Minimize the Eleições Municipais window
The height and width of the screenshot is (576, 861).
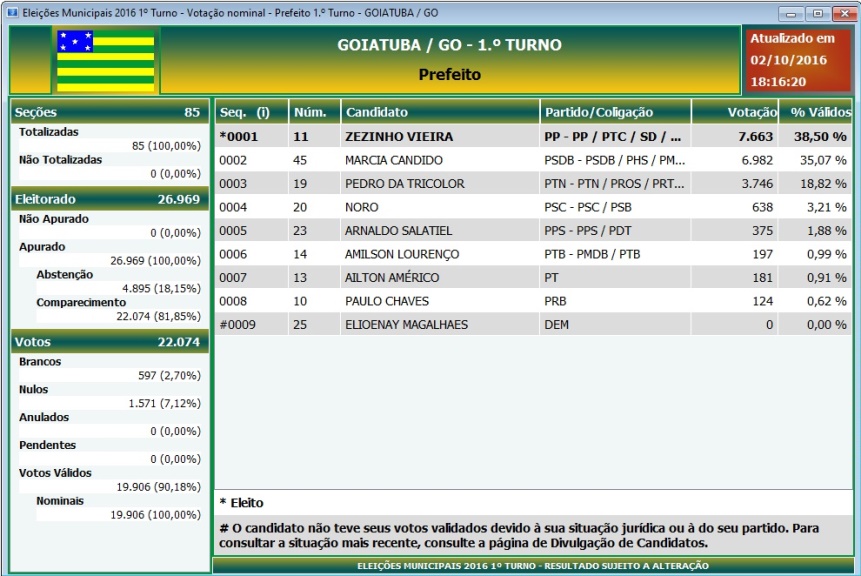pos(791,13)
